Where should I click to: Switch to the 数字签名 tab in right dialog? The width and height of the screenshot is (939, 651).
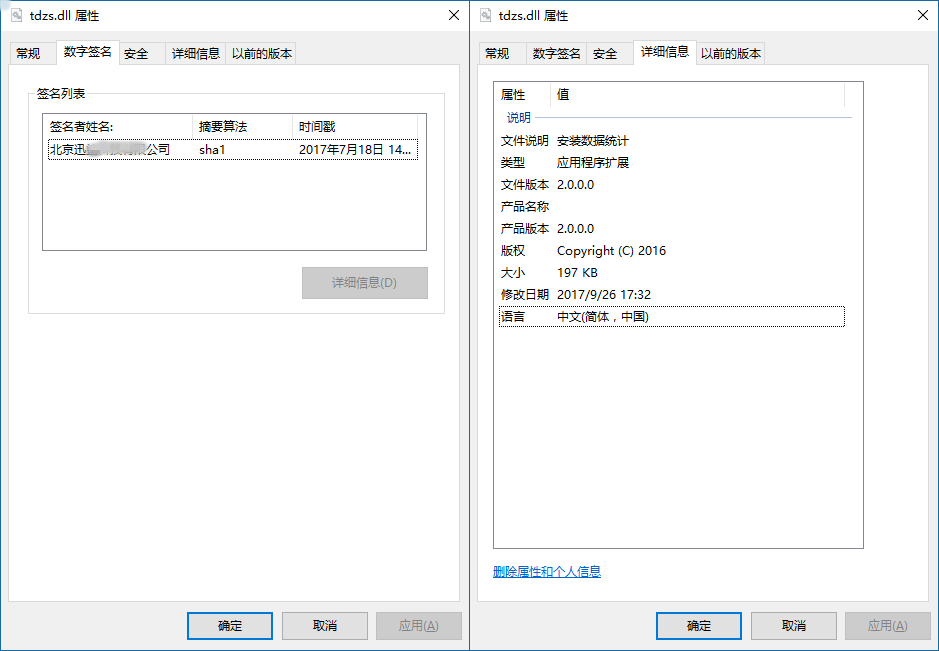556,52
